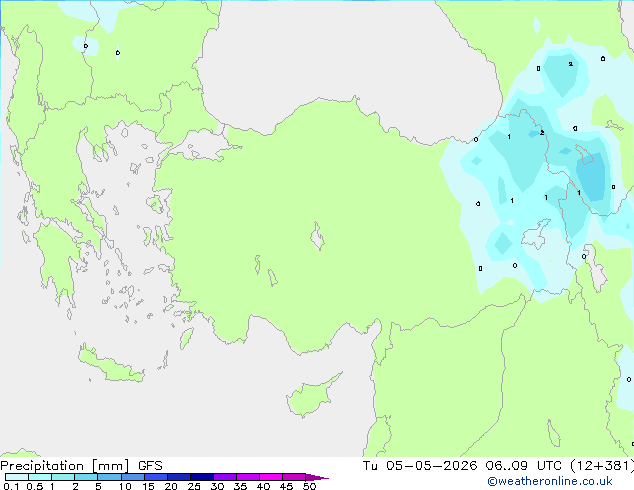
Task: Click the legend label 20
Action: tap(171, 486)
